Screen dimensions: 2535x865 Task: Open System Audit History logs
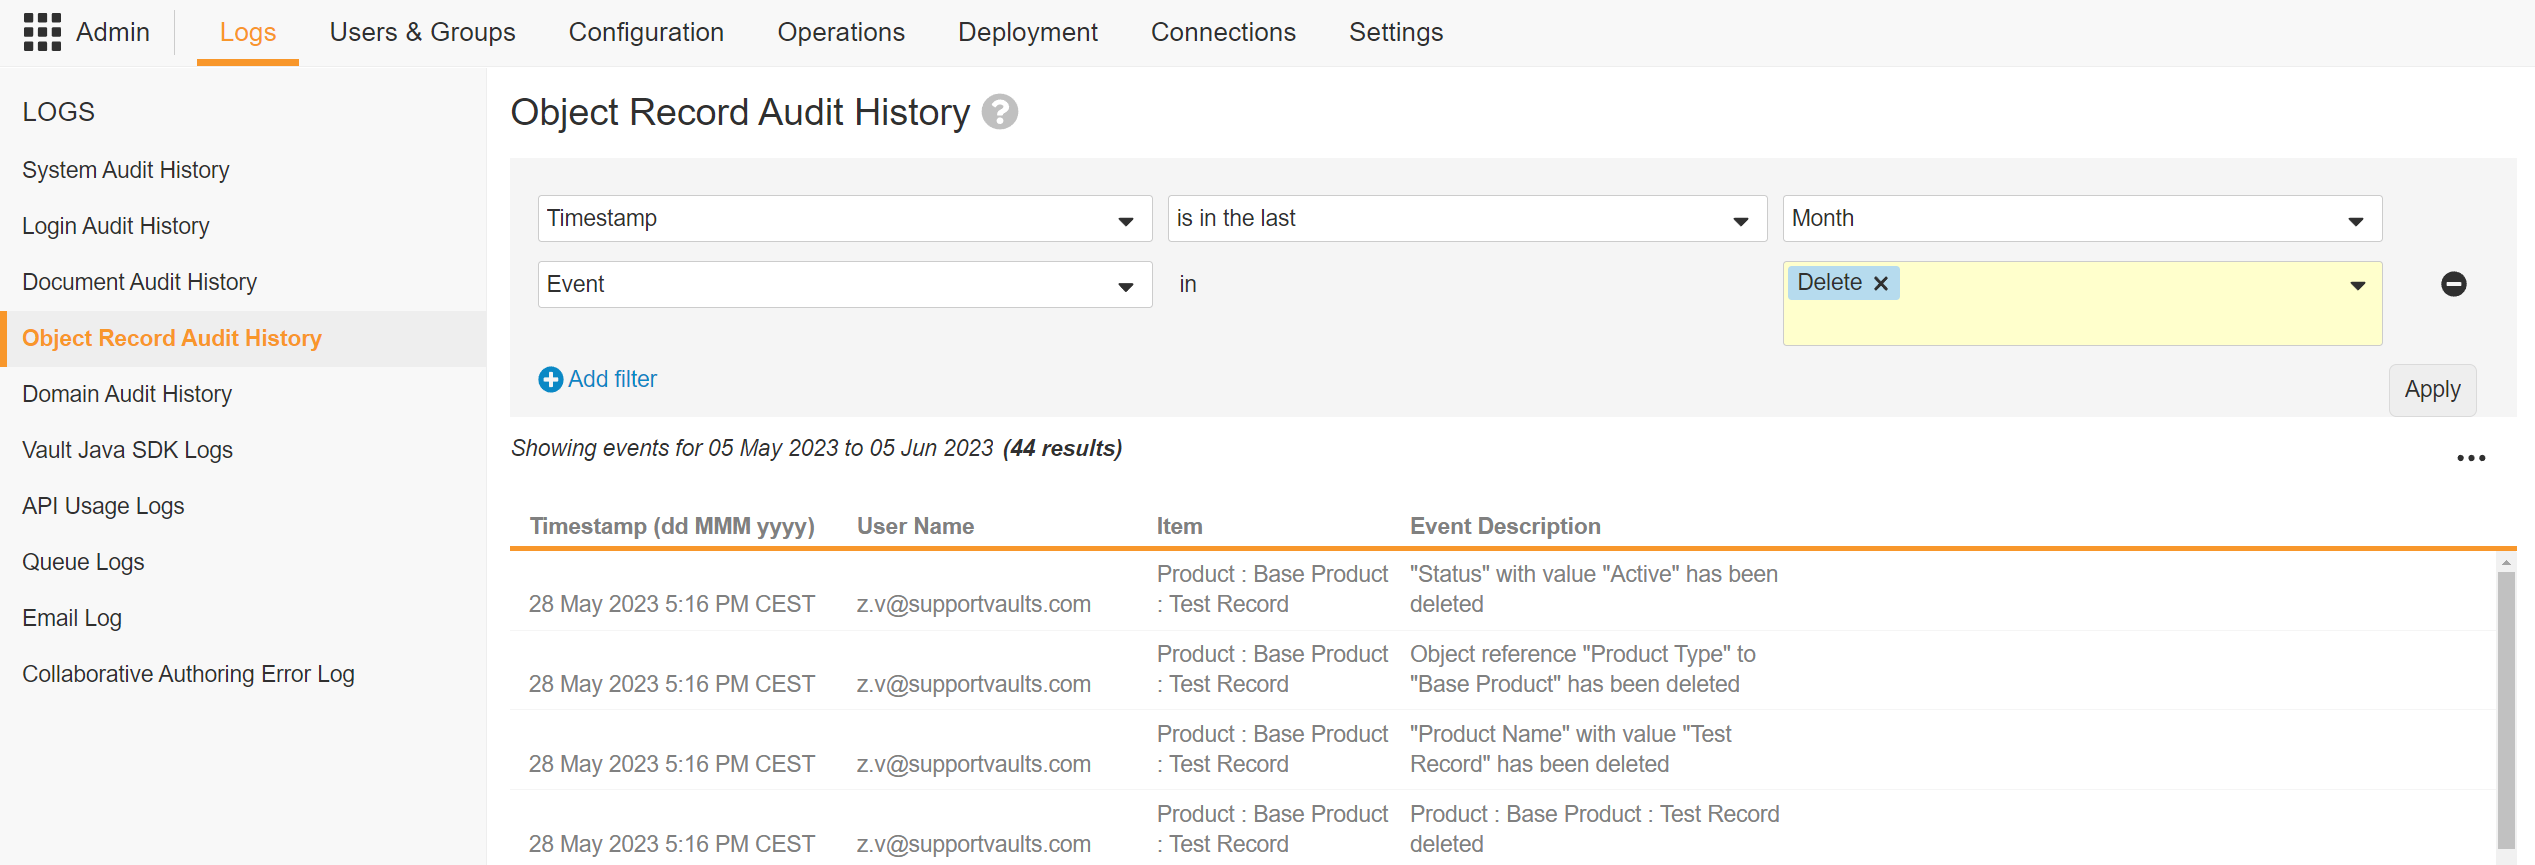[126, 170]
